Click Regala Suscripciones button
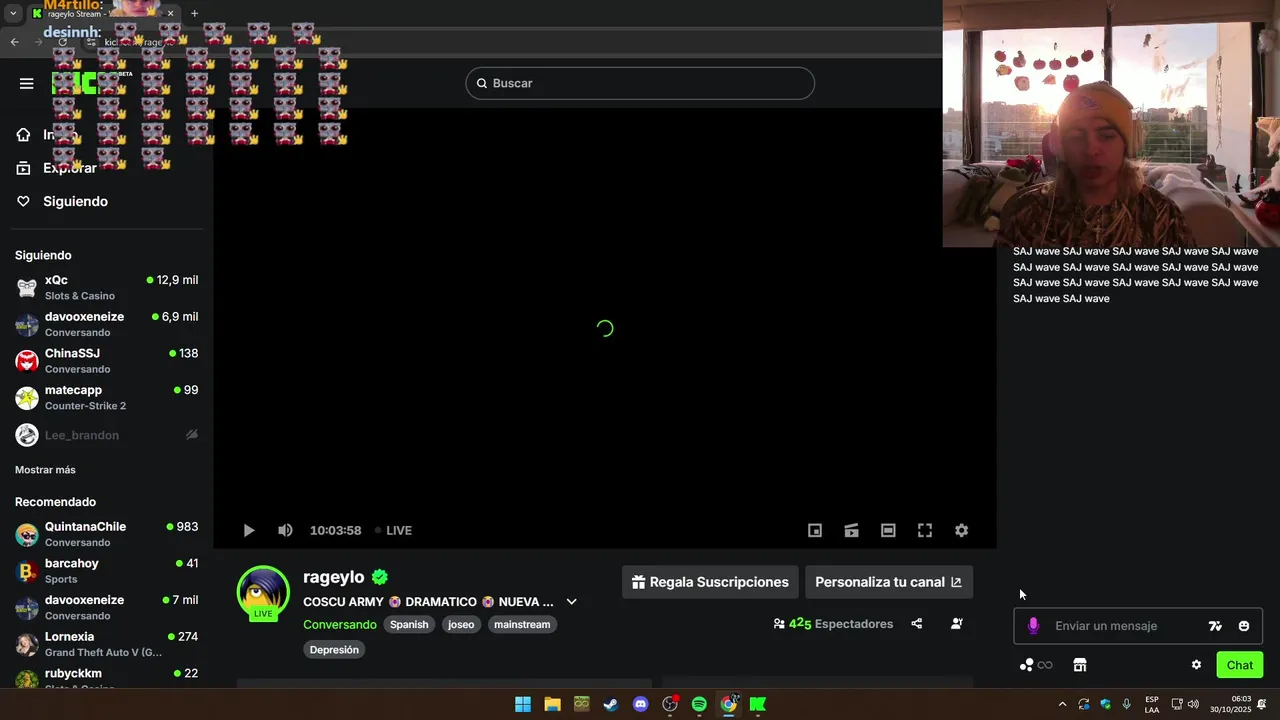The height and width of the screenshot is (720, 1280). pos(710,582)
